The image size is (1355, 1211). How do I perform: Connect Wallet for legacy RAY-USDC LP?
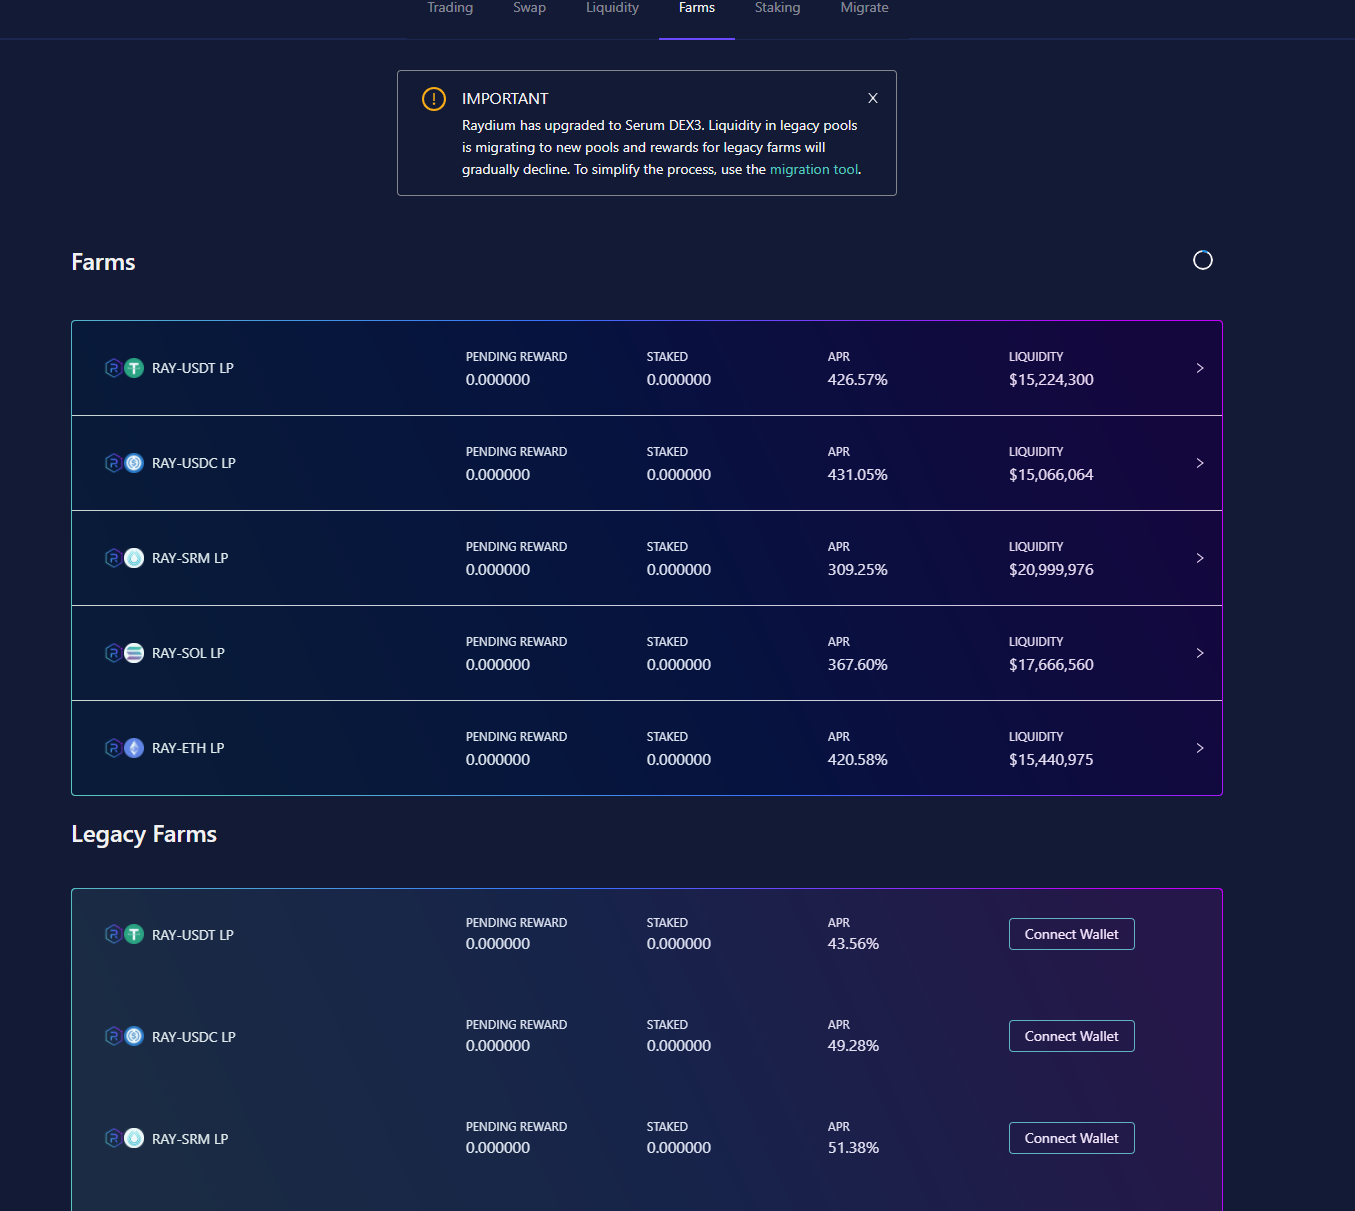pos(1071,1036)
